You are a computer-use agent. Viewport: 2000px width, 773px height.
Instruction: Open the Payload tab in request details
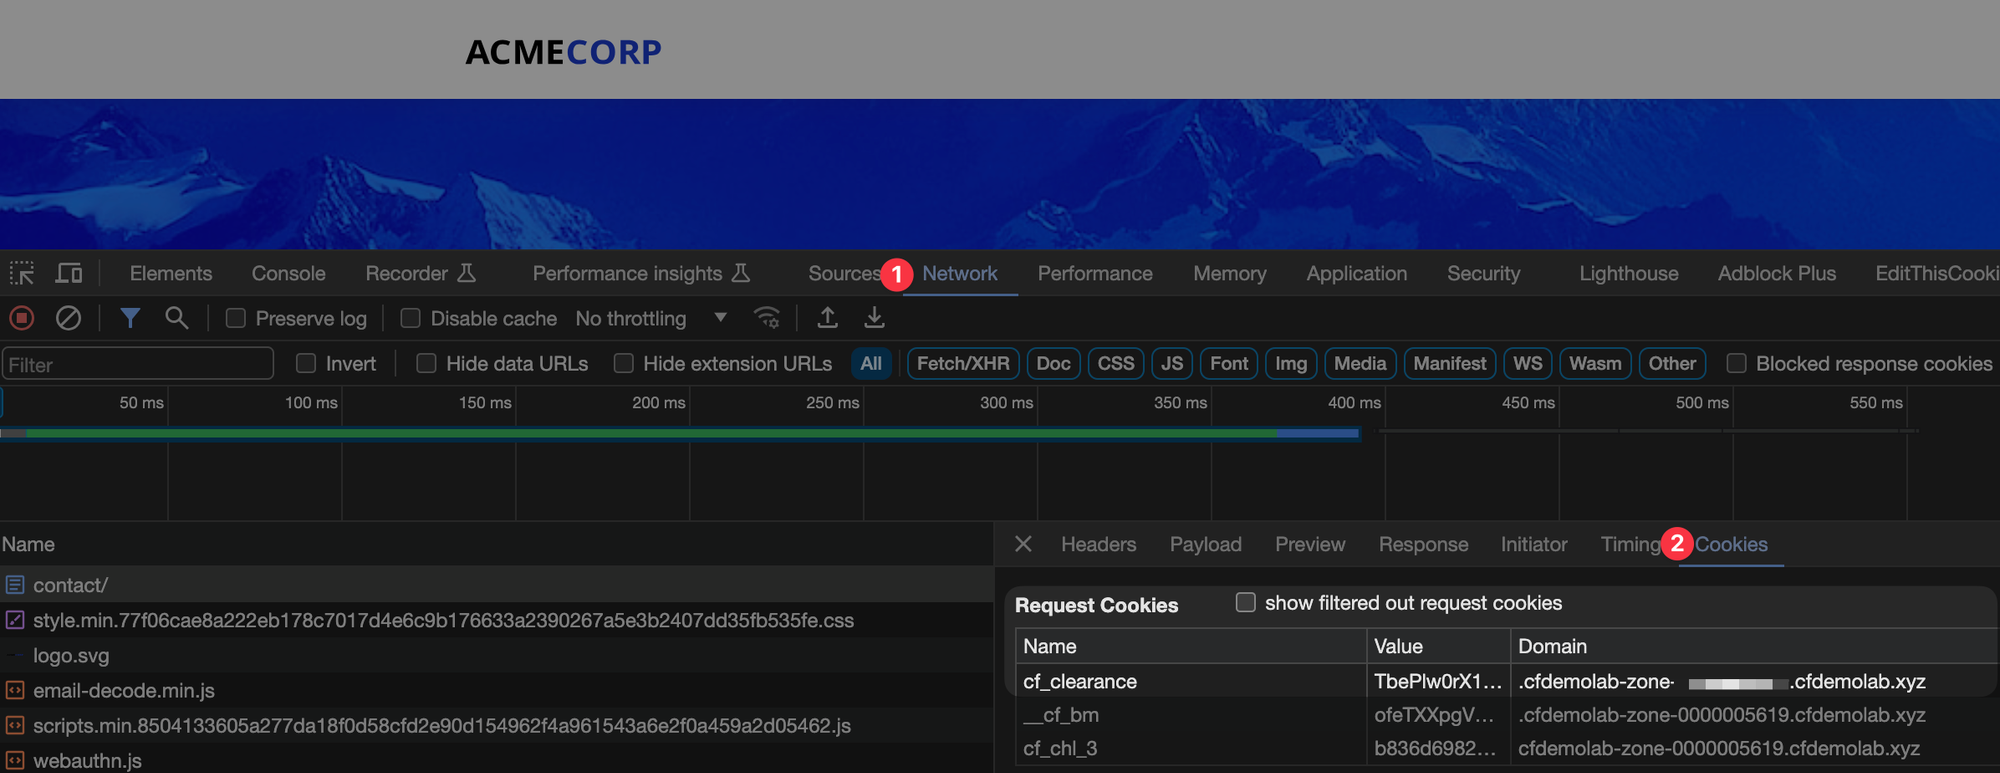[1205, 544]
